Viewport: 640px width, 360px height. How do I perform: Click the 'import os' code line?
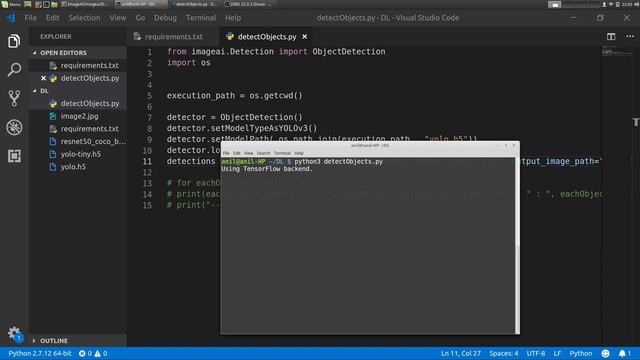coord(189,62)
